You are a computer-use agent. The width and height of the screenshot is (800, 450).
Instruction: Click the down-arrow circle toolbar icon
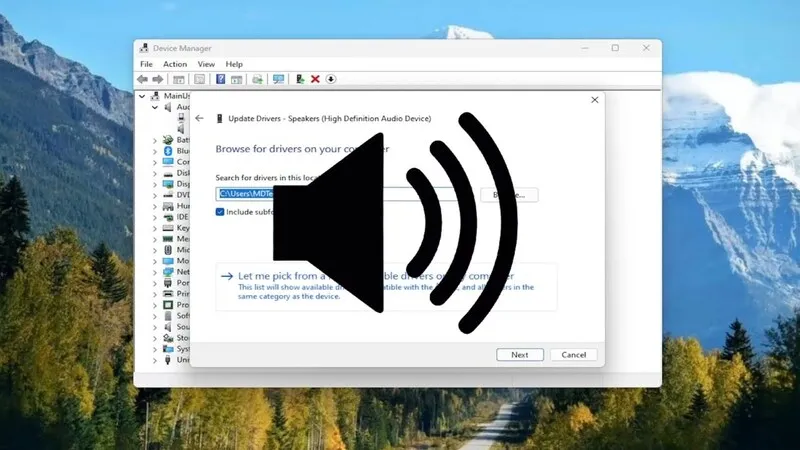pyautogui.click(x=331, y=79)
